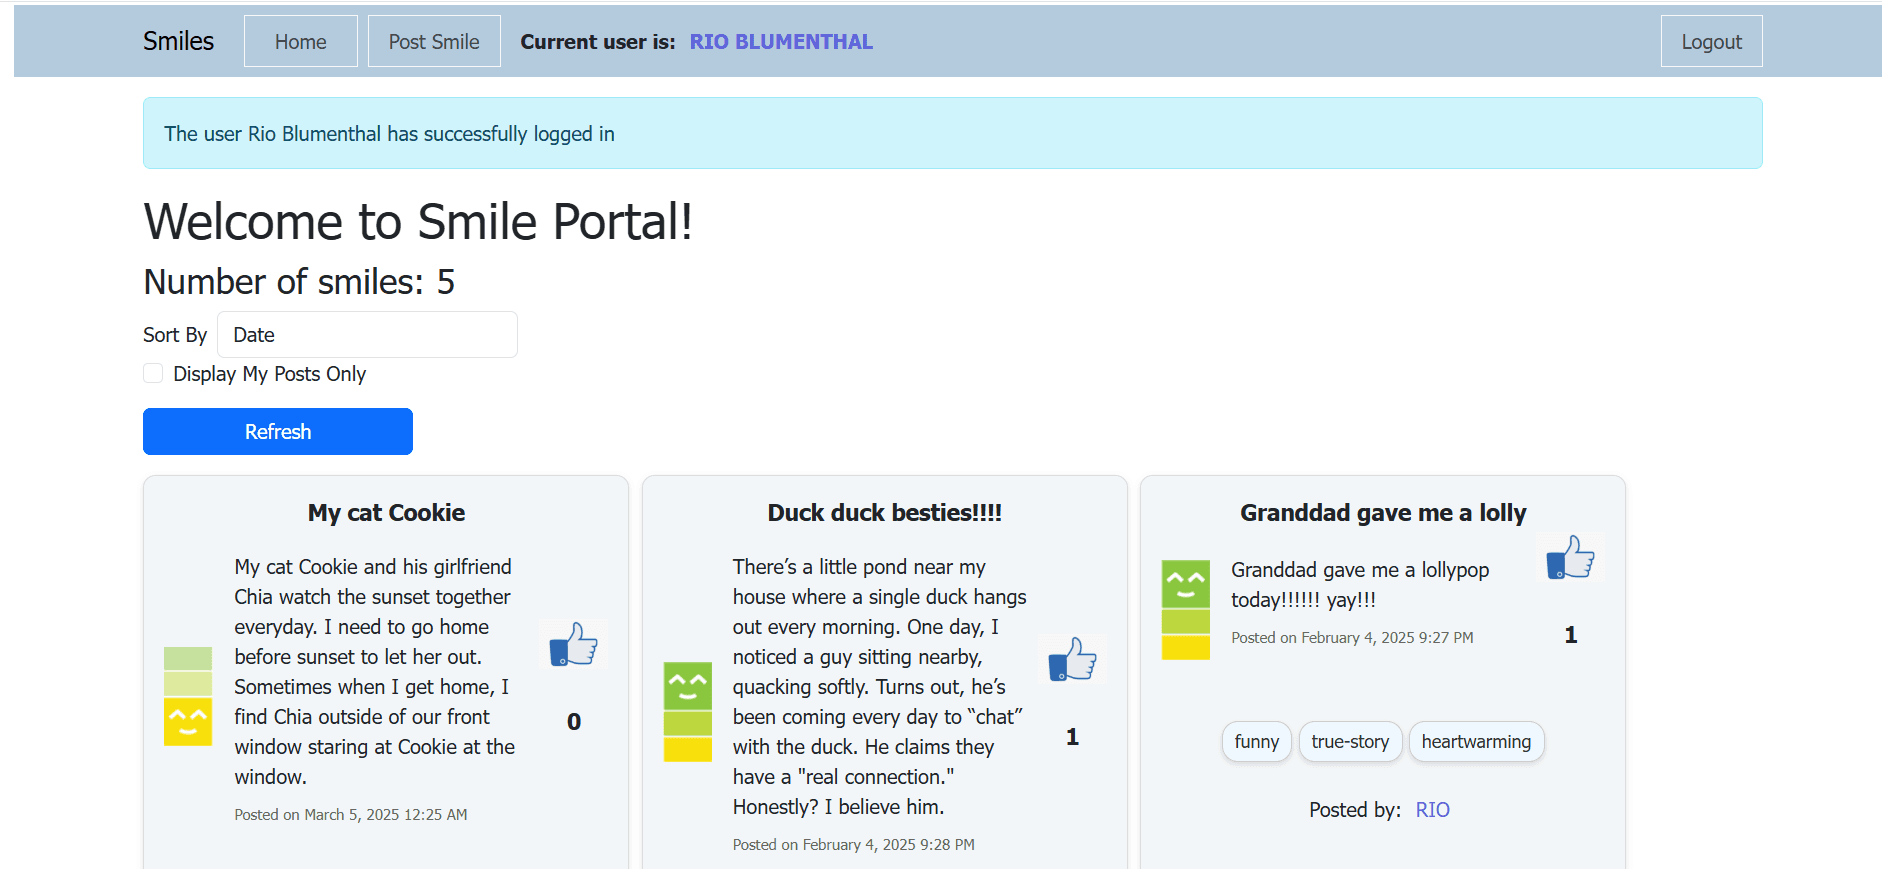1882x869 pixels.
Task: Click Posted on March 5, 2025 timestamp
Action: click(351, 815)
